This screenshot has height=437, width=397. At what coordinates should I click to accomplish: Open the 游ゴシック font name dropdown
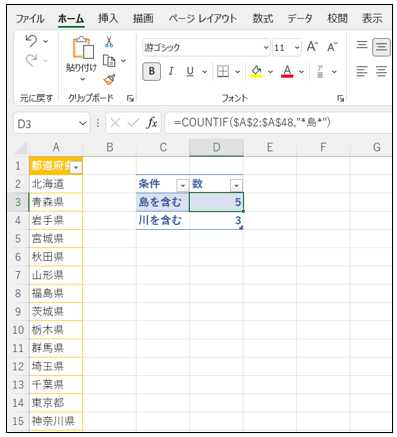266,47
